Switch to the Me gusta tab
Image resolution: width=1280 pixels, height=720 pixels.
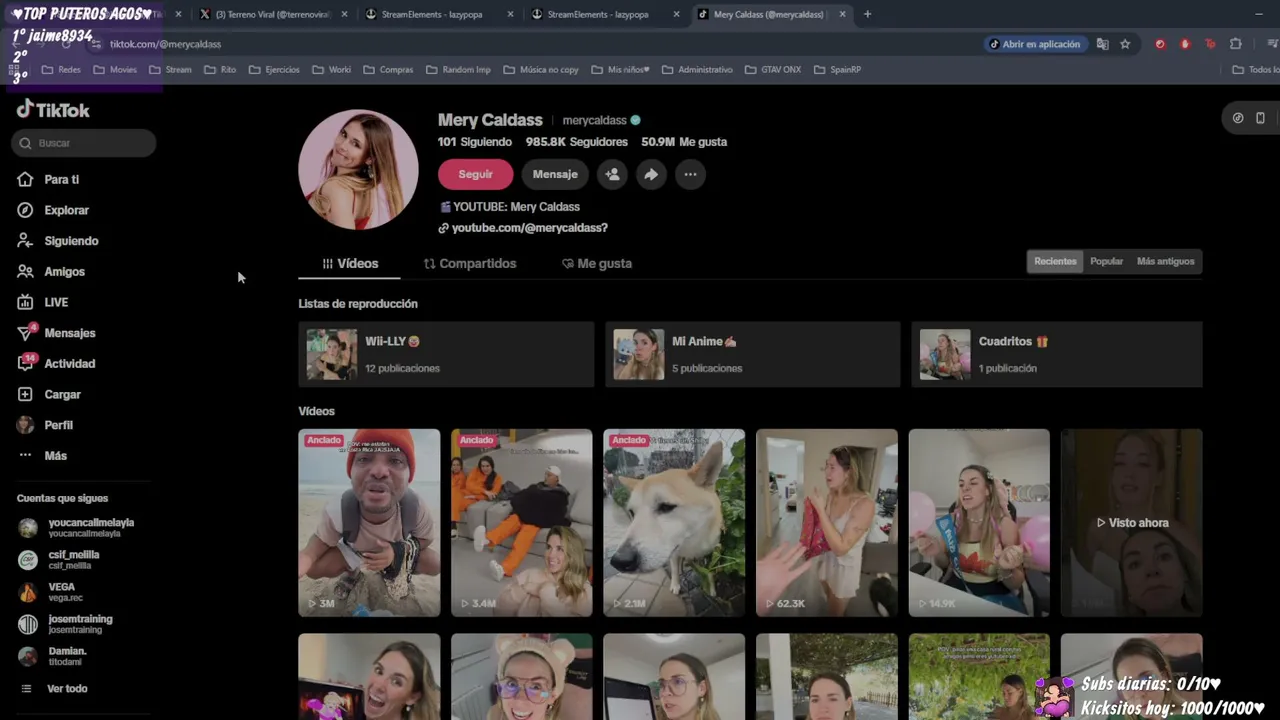tap(597, 264)
